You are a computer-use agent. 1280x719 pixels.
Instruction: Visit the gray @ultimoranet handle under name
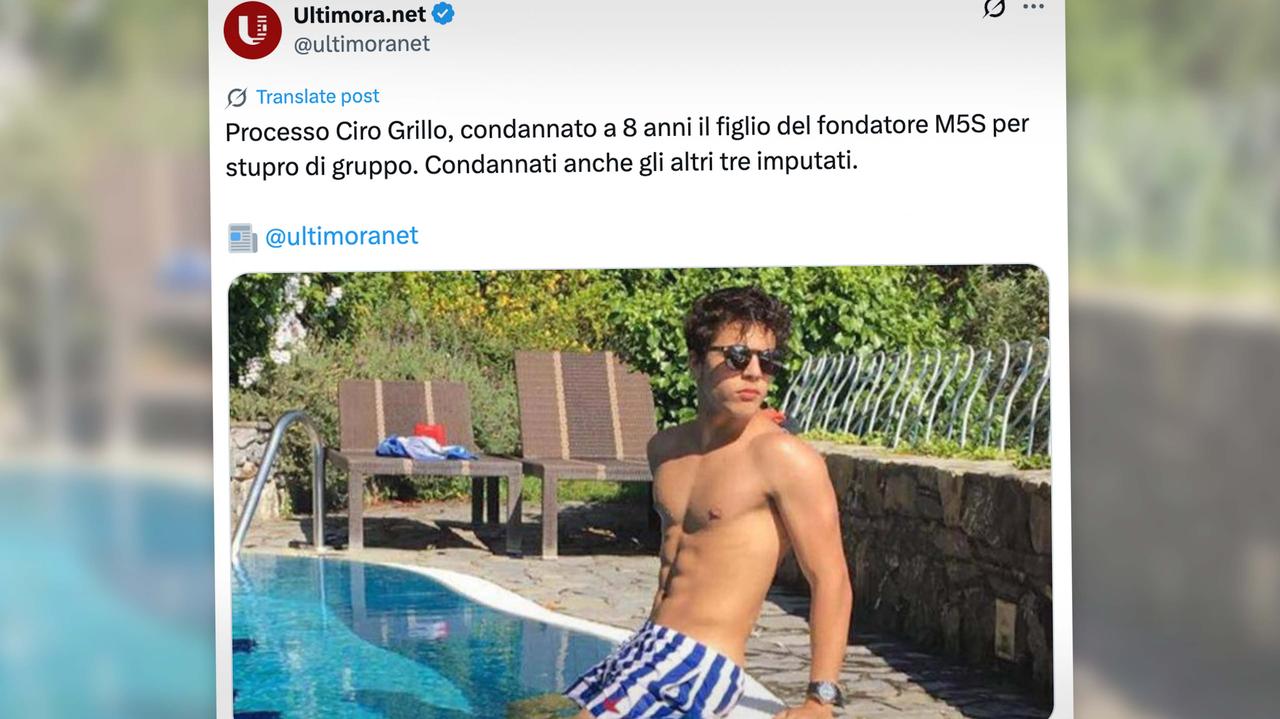[361, 44]
